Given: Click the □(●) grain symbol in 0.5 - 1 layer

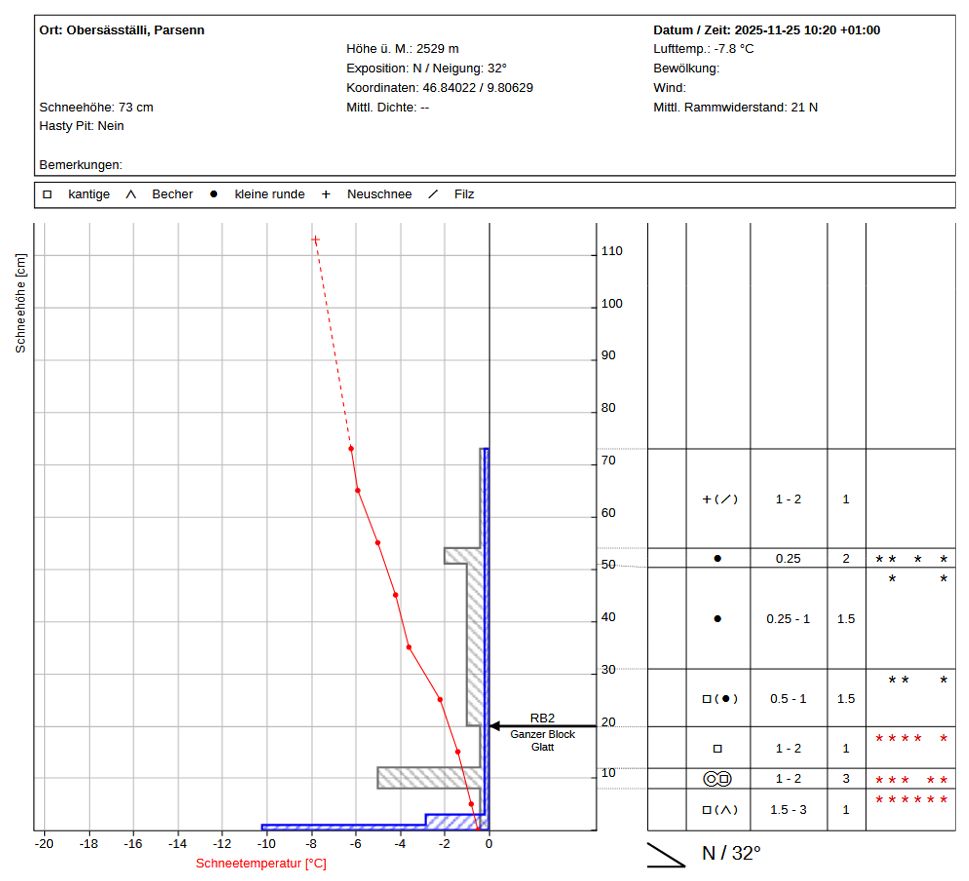Looking at the screenshot, I should point(719,699).
